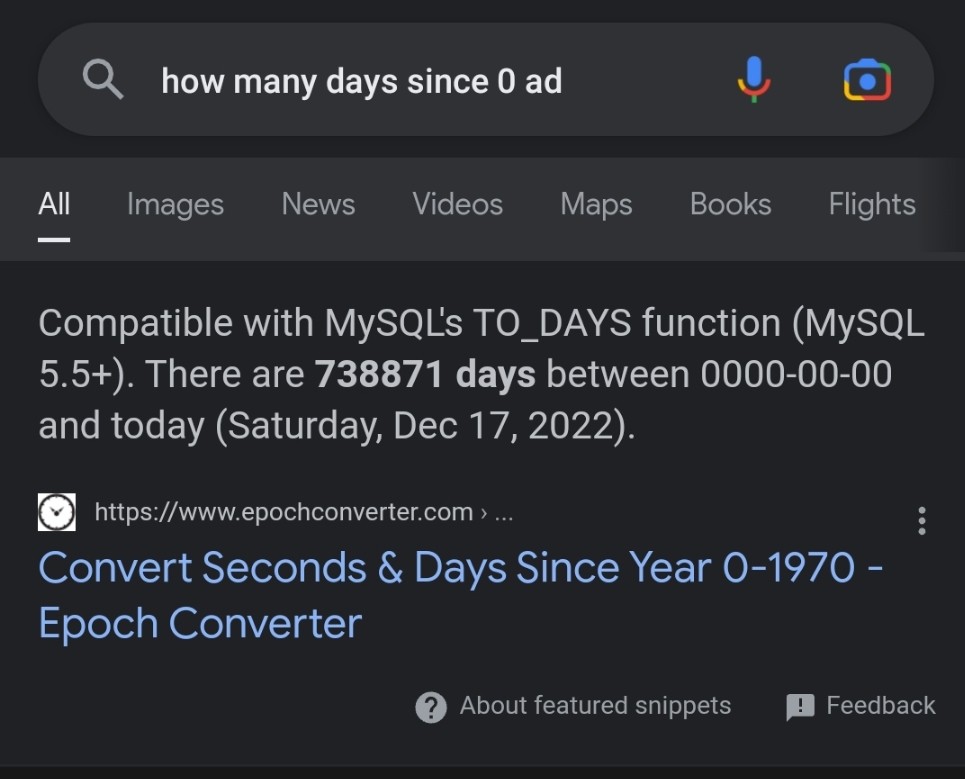Select the All results tab

click(x=54, y=204)
